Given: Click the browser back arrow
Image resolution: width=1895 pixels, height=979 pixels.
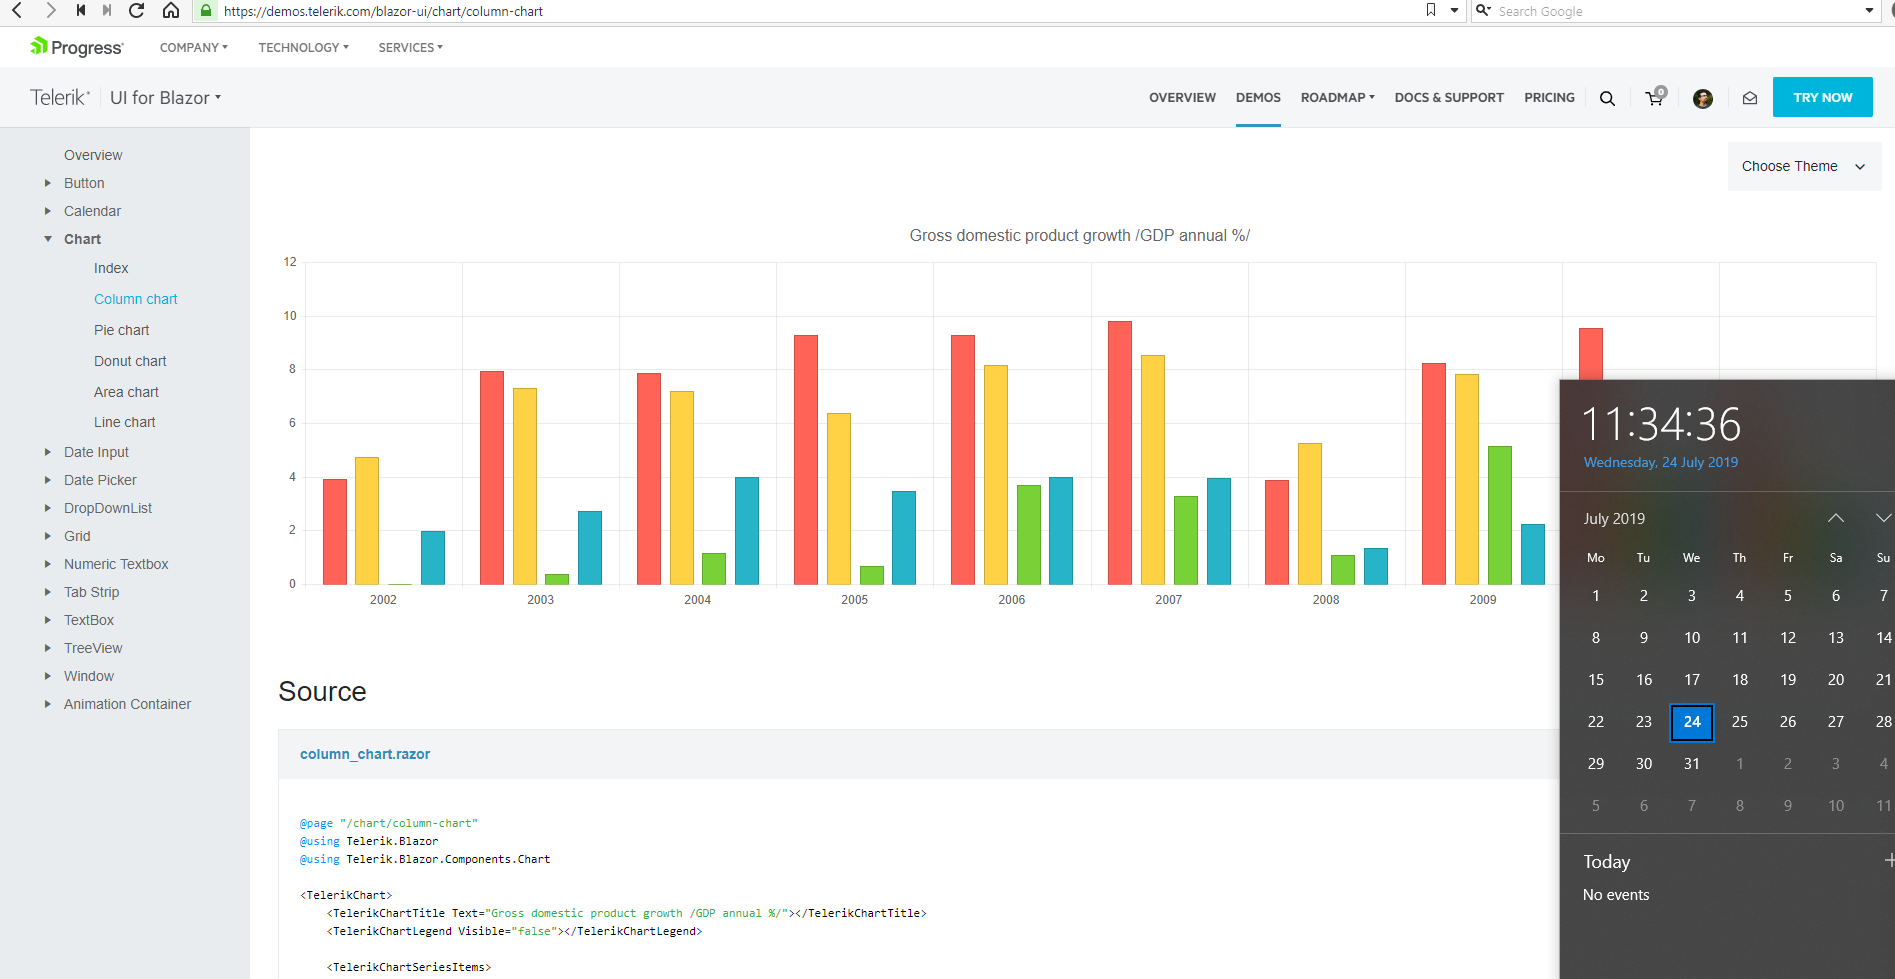Looking at the screenshot, I should 17,10.
